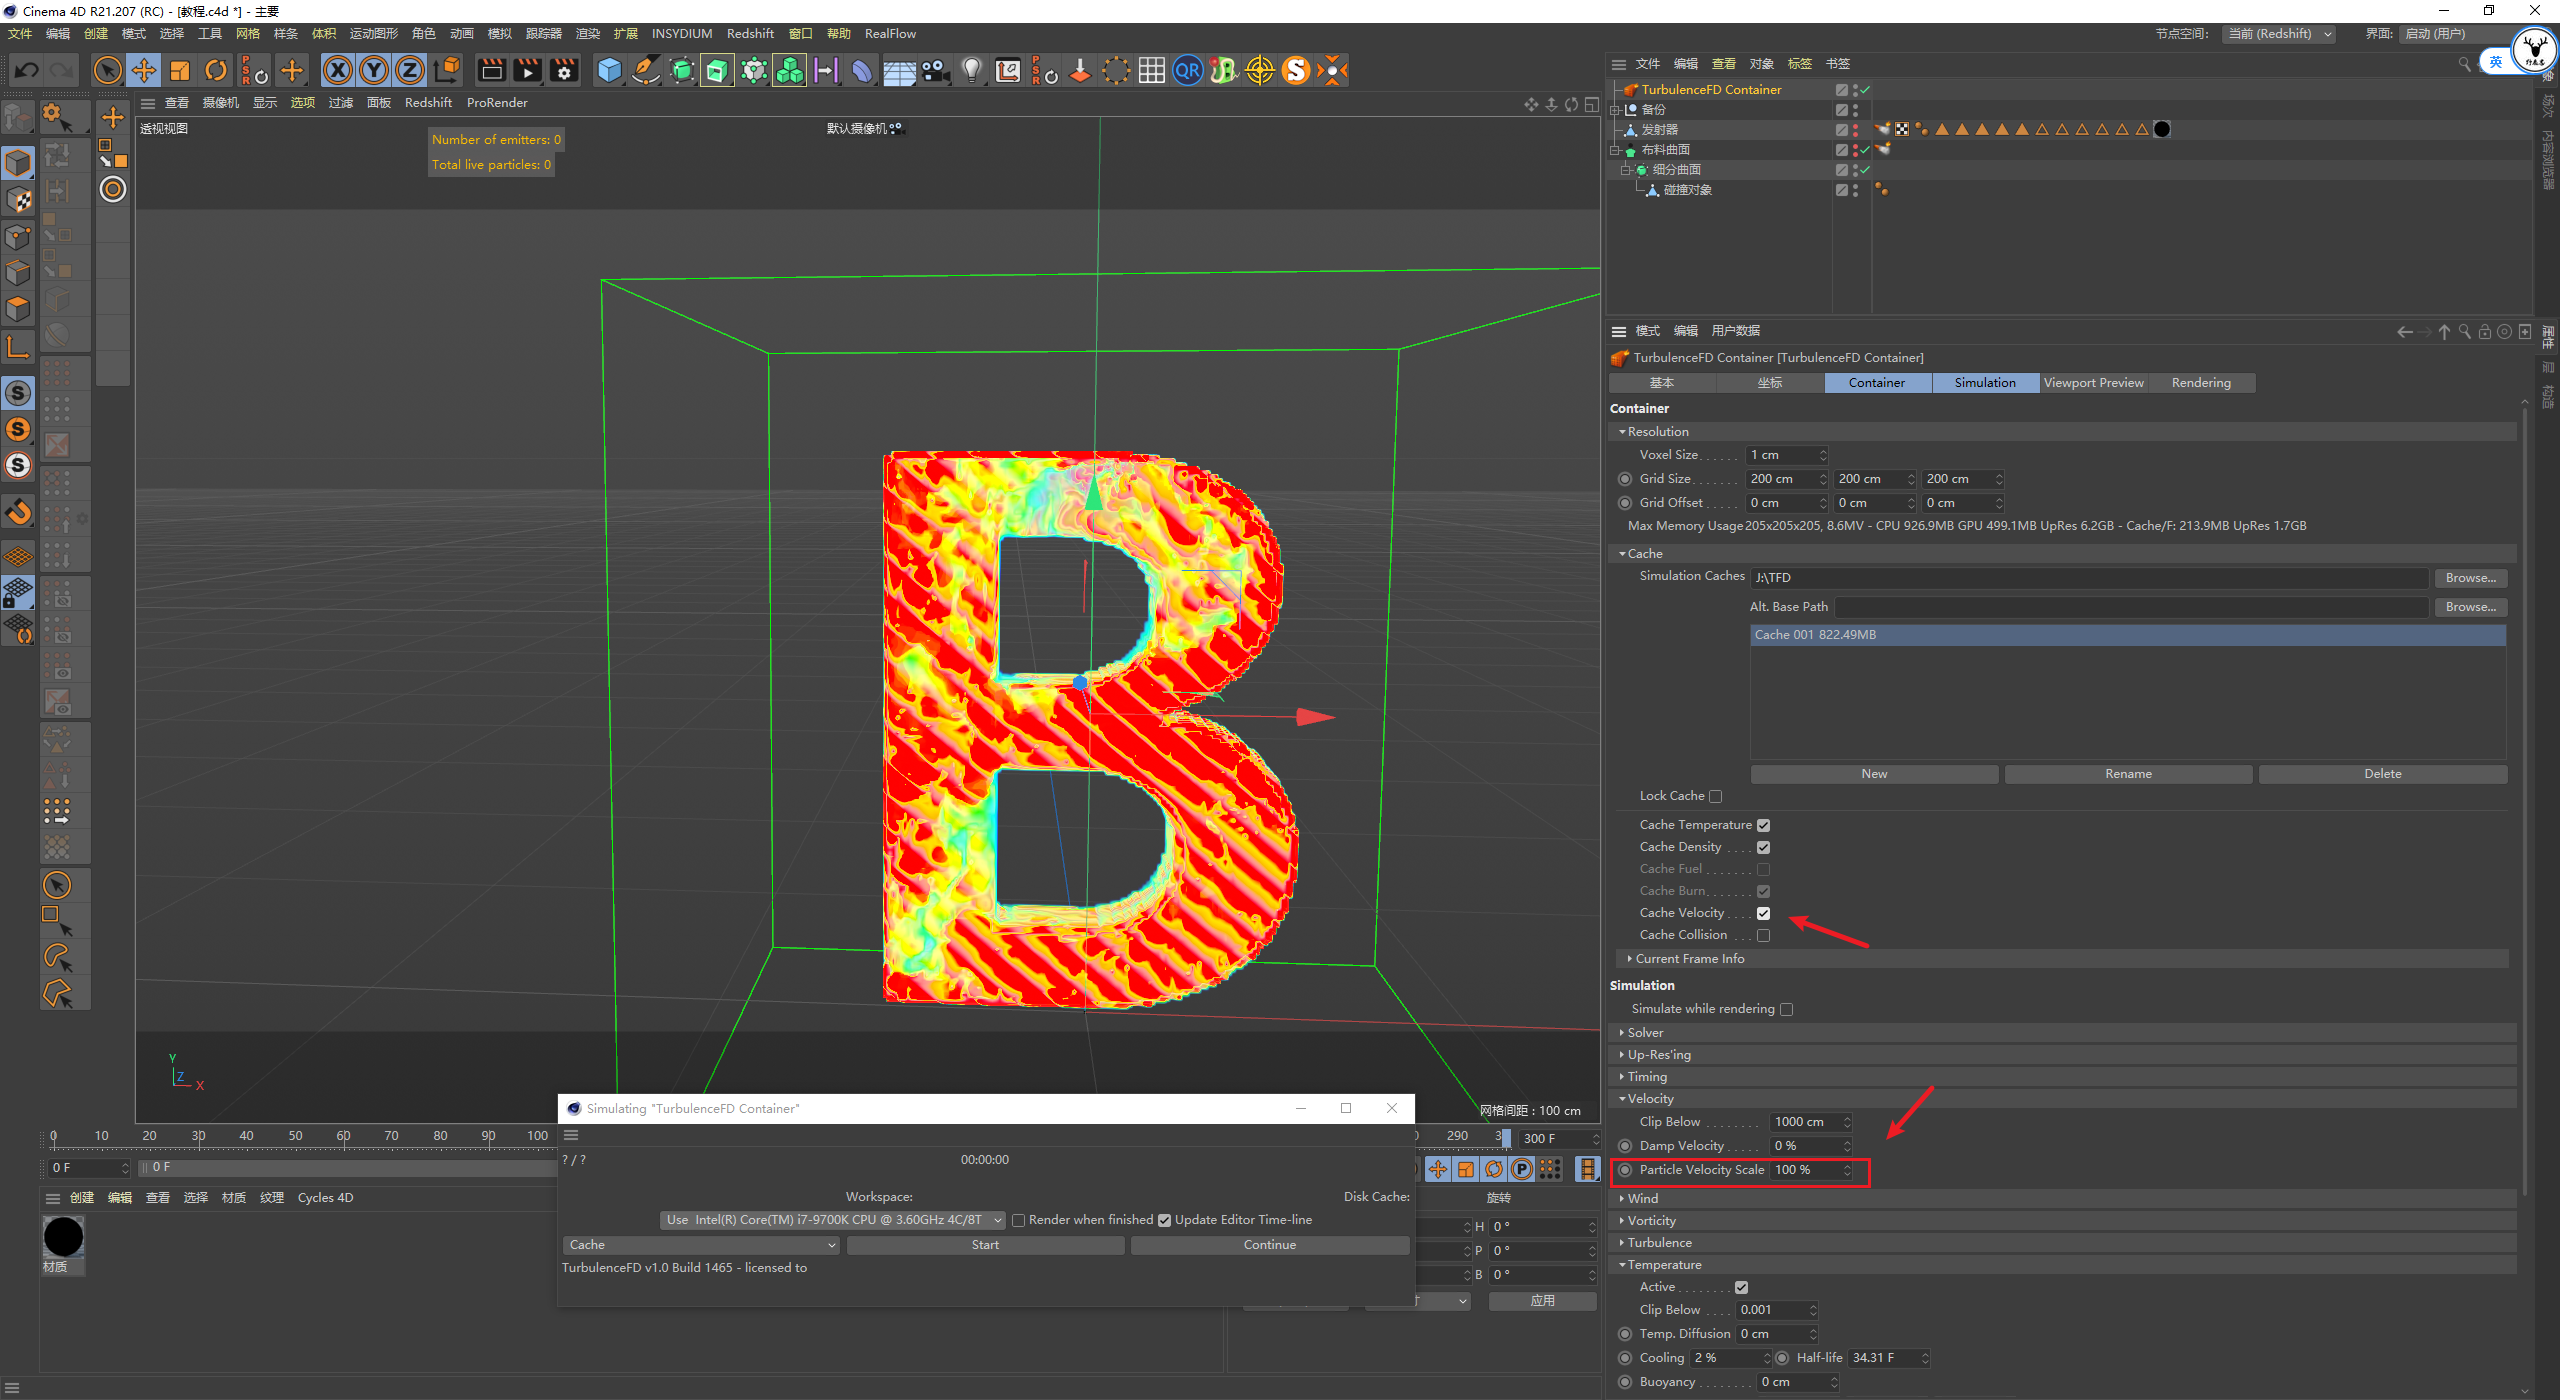Expand the Solver section
Screen dimensions: 2560x1400
coord(1645,1032)
